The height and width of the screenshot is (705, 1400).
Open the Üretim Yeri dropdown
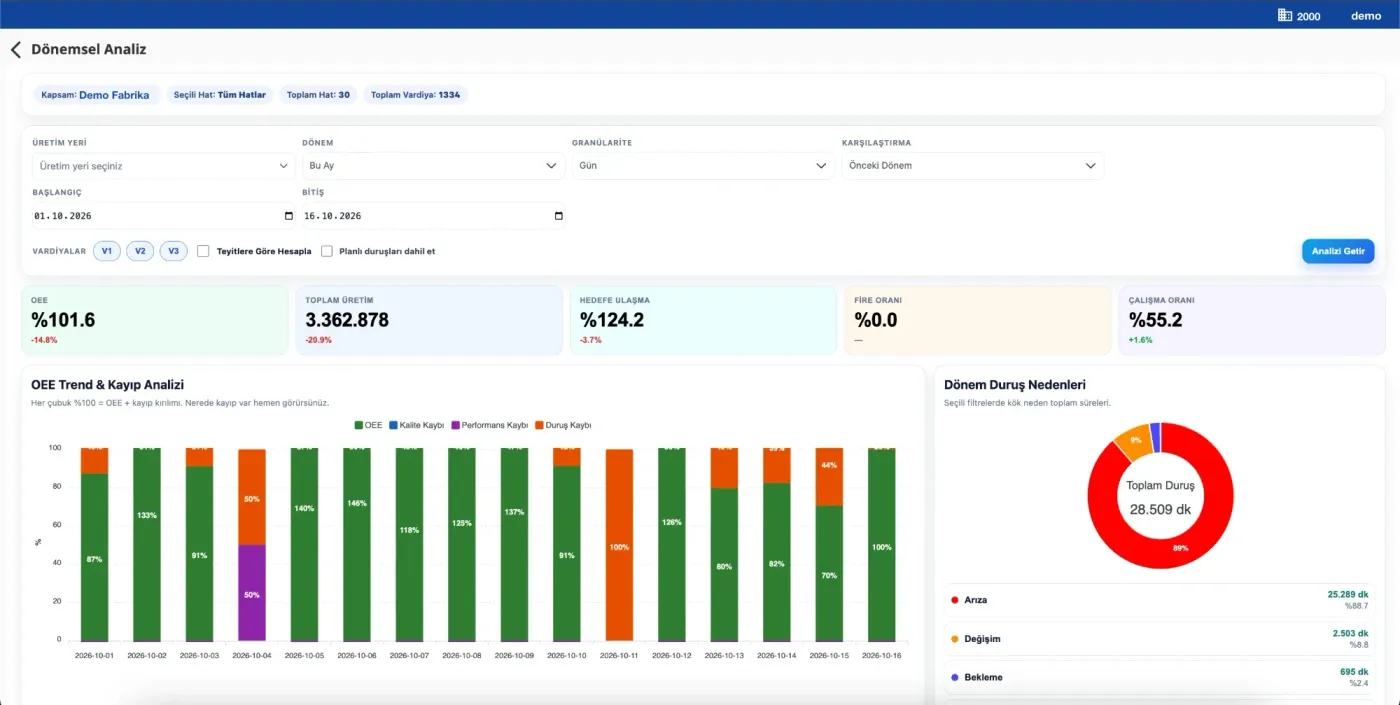163,166
